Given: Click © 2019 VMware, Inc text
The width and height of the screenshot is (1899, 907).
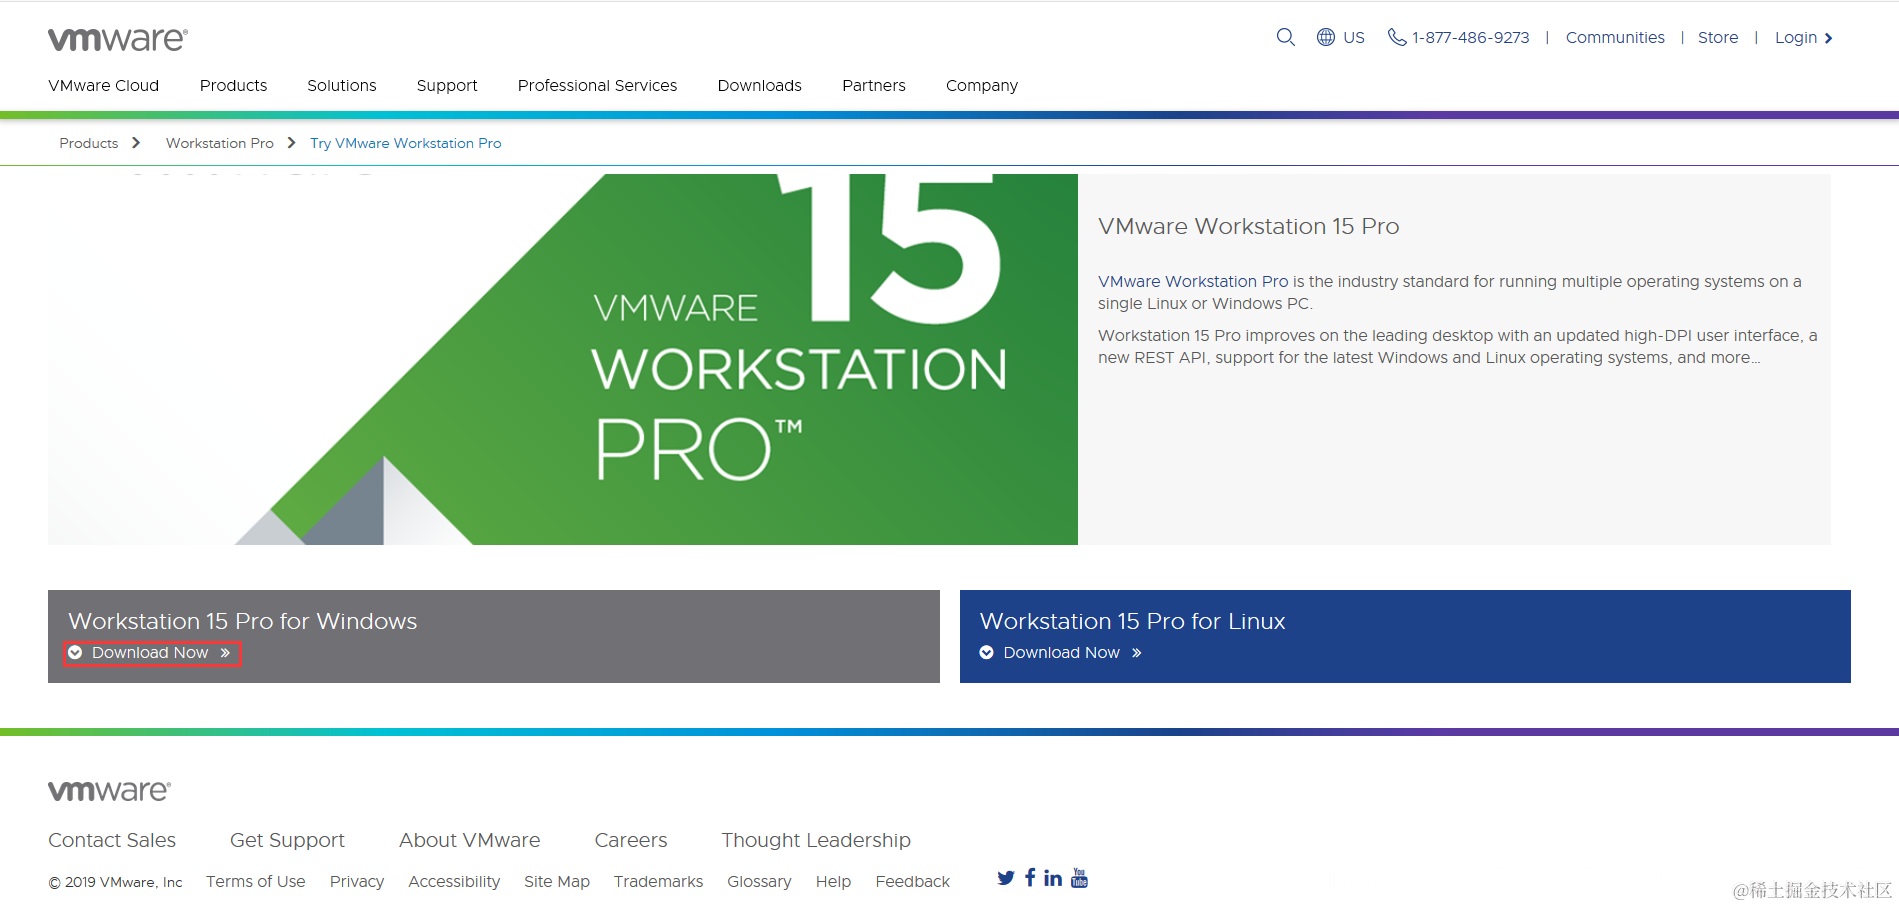Looking at the screenshot, I should pyautogui.click(x=115, y=882).
